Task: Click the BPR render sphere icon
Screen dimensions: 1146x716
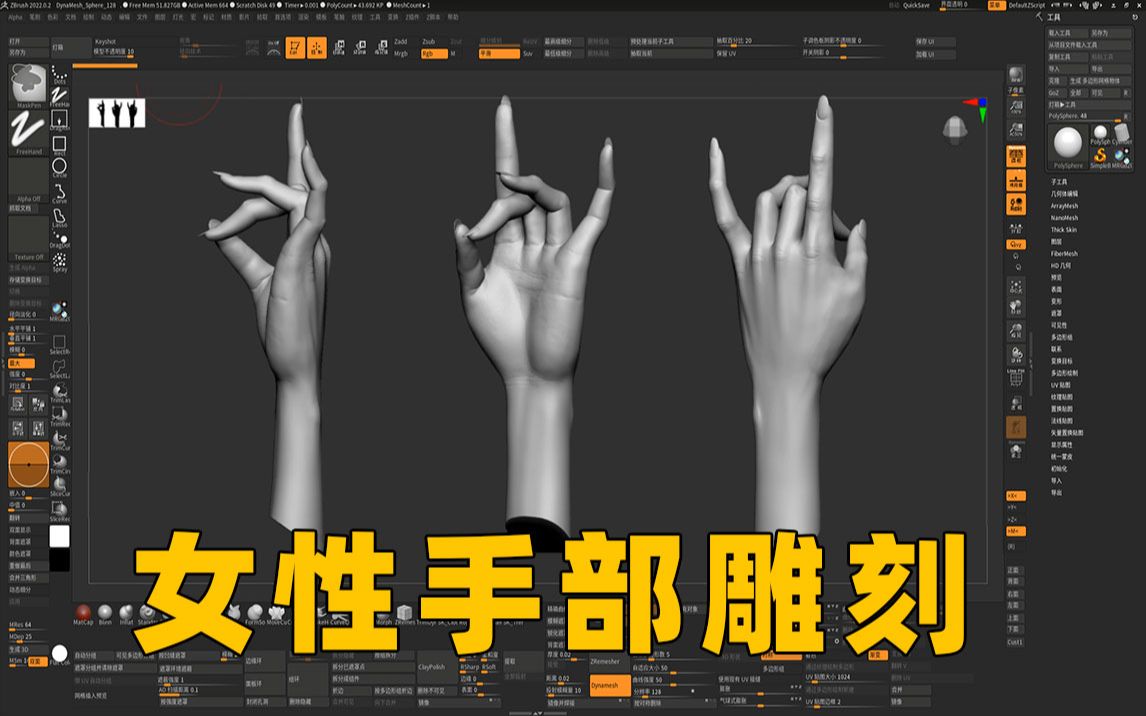Action: tap(1016, 74)
